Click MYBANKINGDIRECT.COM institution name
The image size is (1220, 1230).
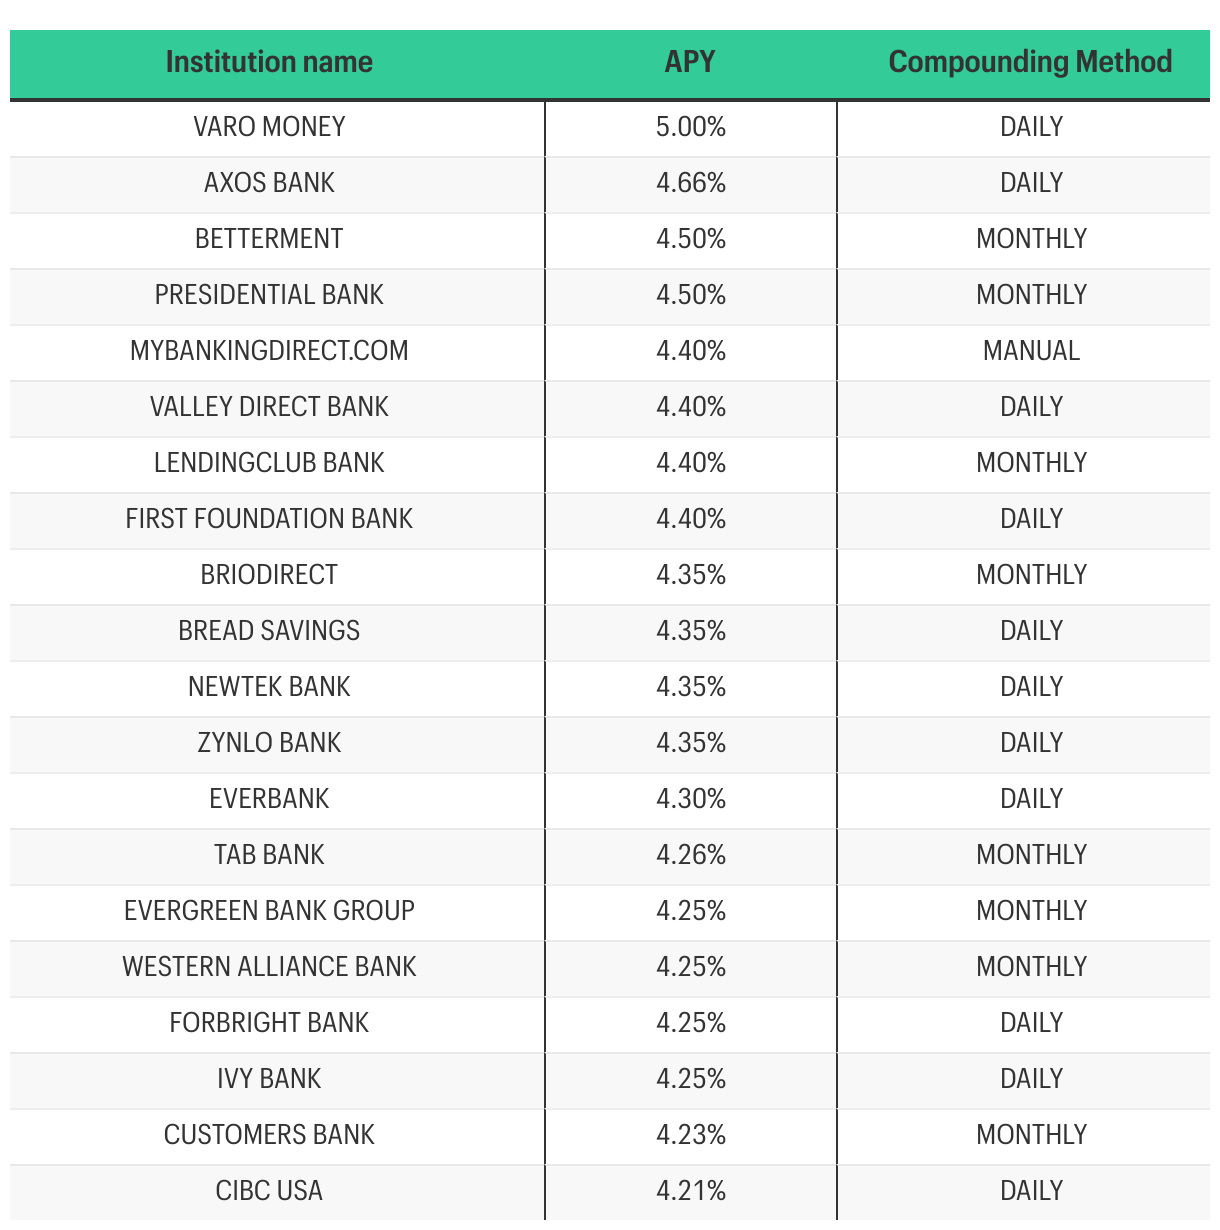pyautogui.click(x=269, y=351)
